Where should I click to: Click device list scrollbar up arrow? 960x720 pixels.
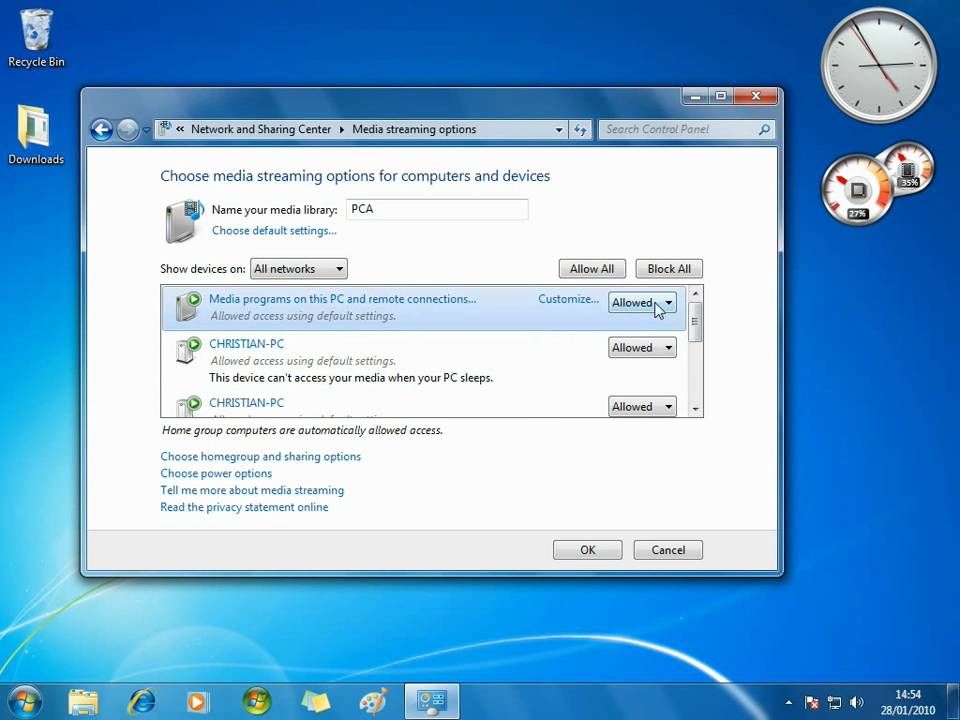tap(695, 293)
